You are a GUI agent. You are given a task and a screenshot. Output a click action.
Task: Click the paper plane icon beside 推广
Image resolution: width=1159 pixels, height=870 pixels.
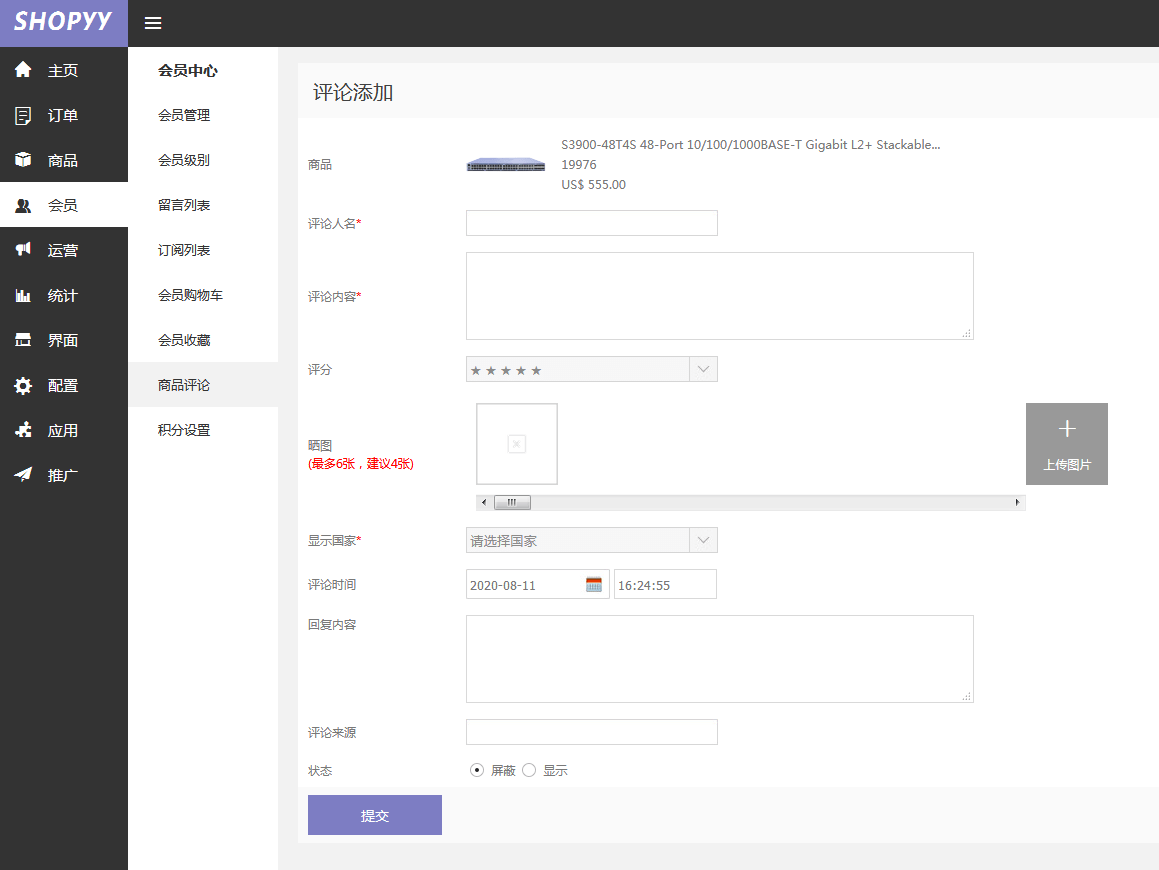pos(23,475)
